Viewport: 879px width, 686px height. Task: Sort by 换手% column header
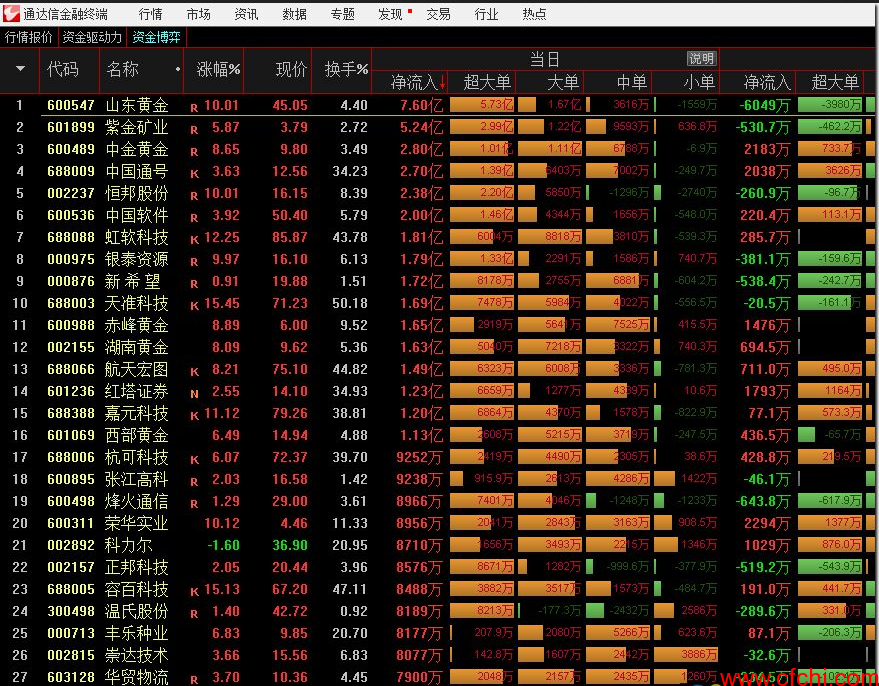(346, 69)
